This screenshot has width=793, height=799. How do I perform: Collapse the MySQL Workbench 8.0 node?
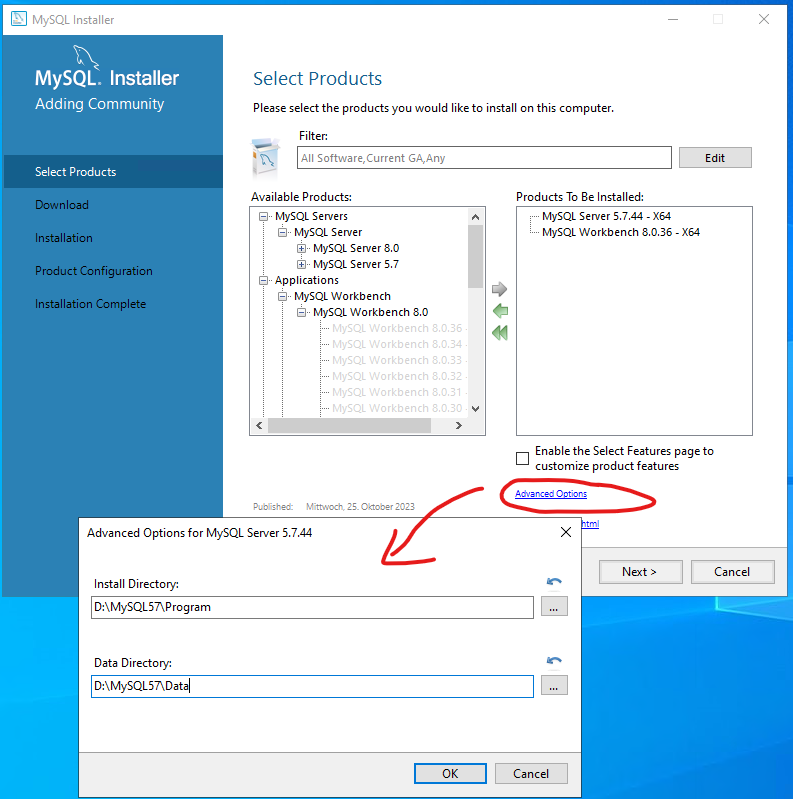pos(302,312)
